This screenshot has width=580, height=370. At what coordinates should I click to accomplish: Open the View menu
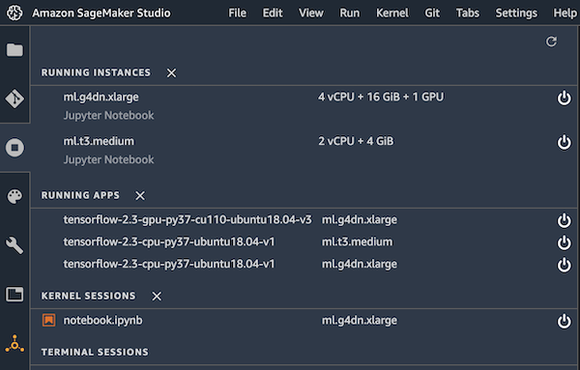coord(311,13)
